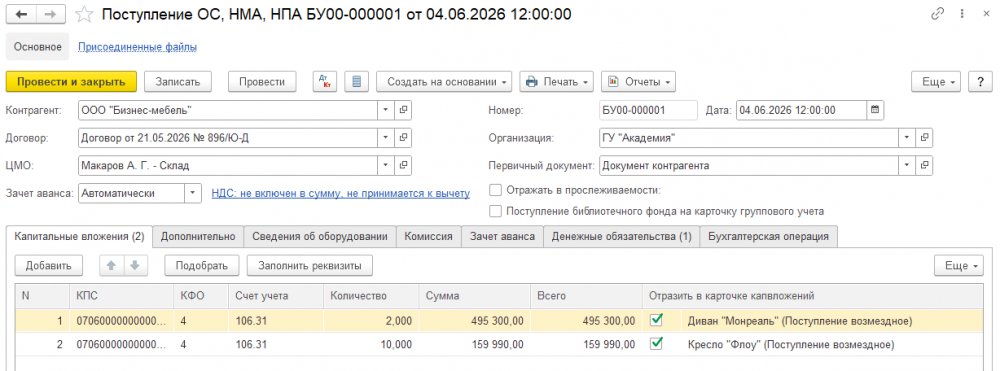Expand the ЦМО dropdown list
The image size is (1000, 371).
tap(386, 166)
